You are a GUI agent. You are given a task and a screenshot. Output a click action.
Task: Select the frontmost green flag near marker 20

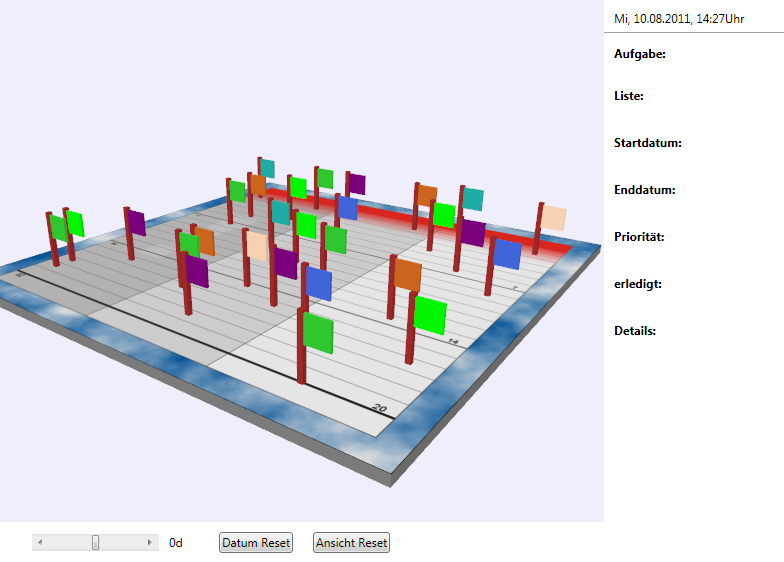[318, 332]
